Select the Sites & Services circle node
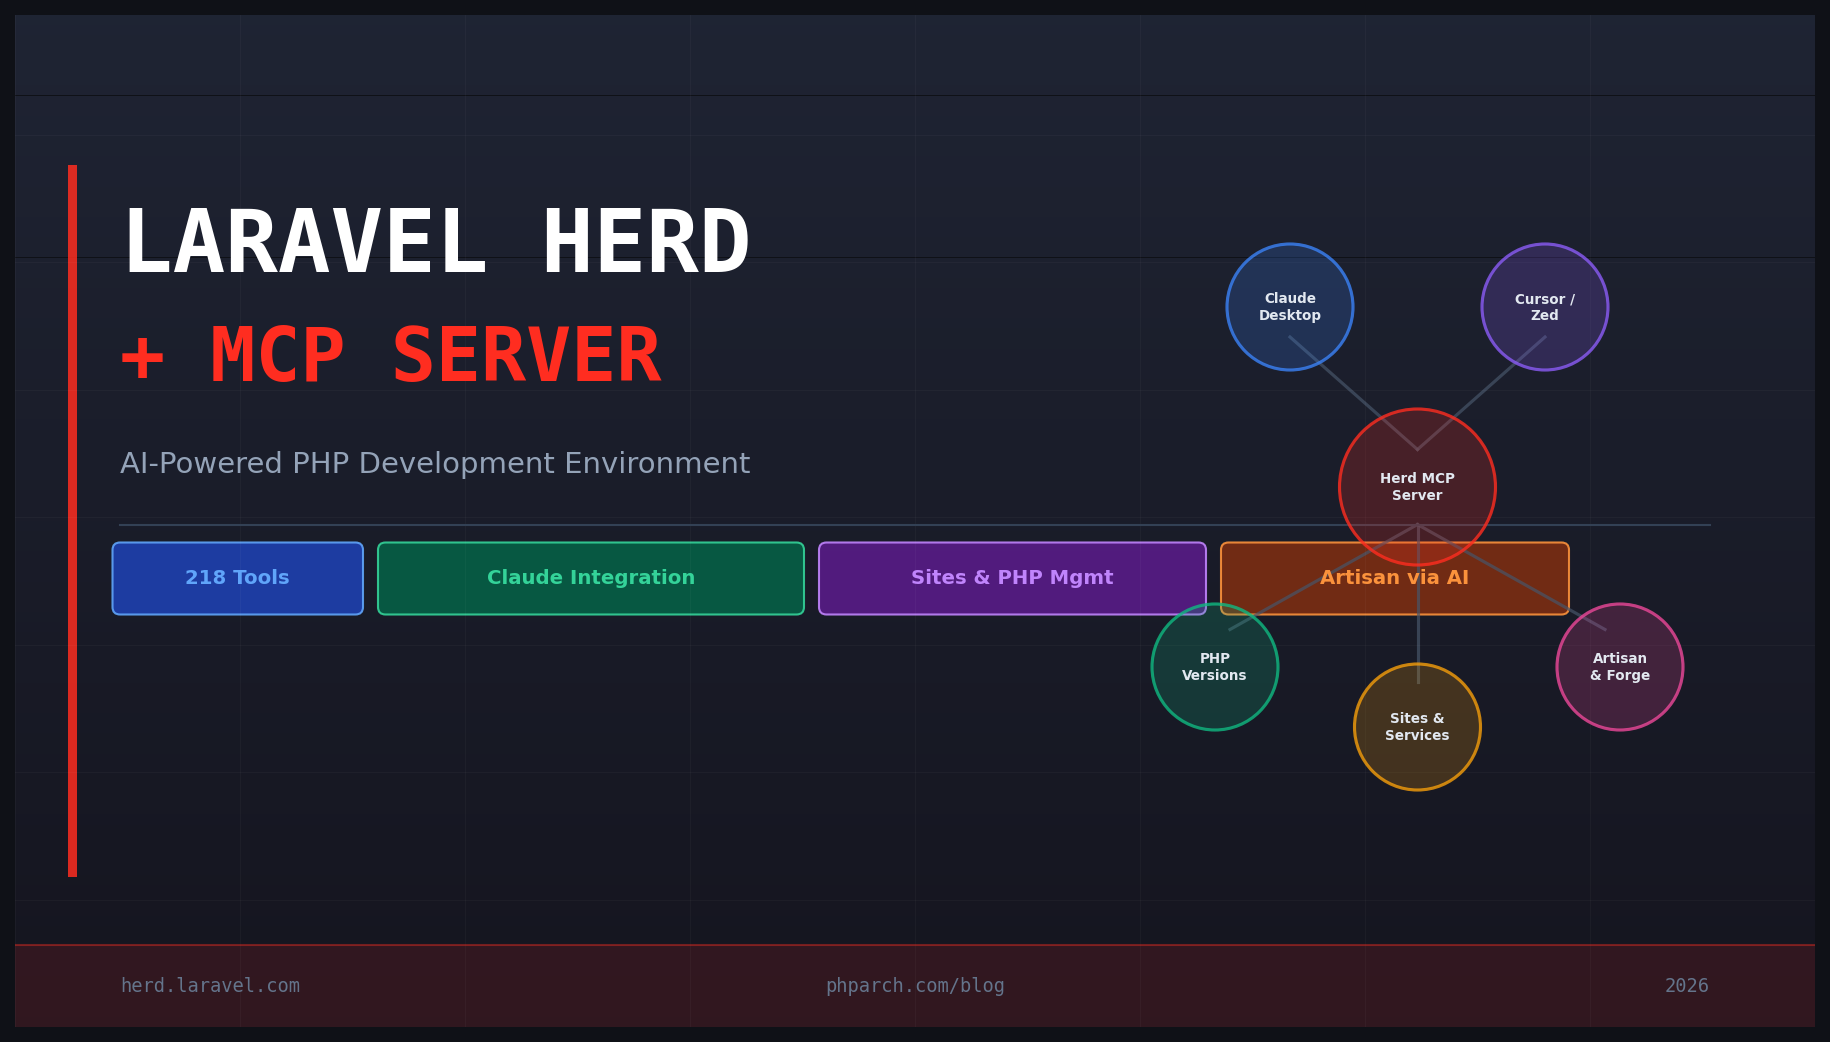This screenshot has height=1042, width=1830. click(1417, 727)
